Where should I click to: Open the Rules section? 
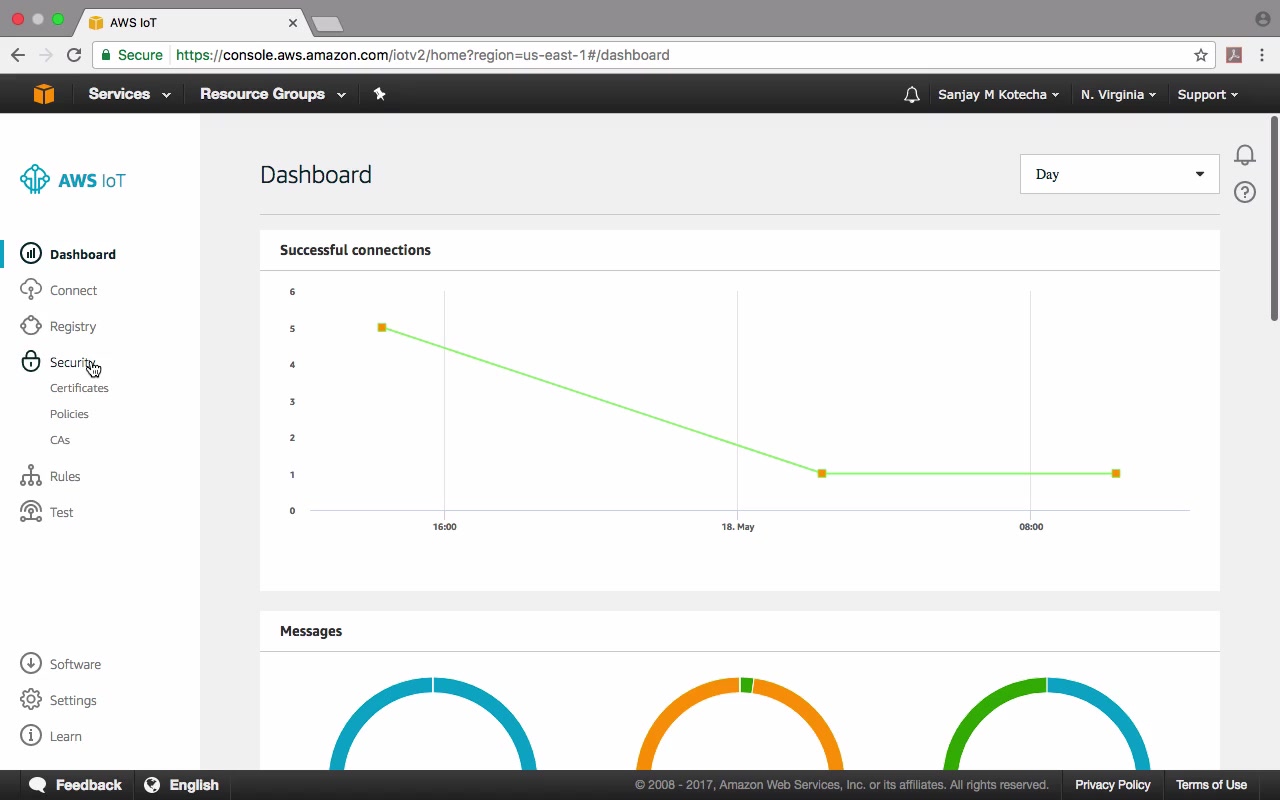pyautogui.click(x=65, y=476)
